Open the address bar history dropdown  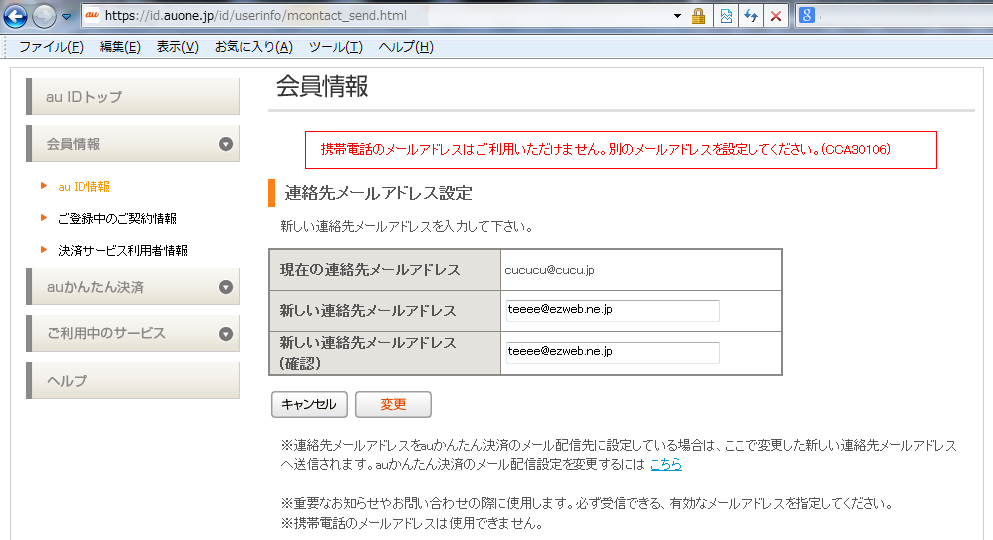pos(678,16)
